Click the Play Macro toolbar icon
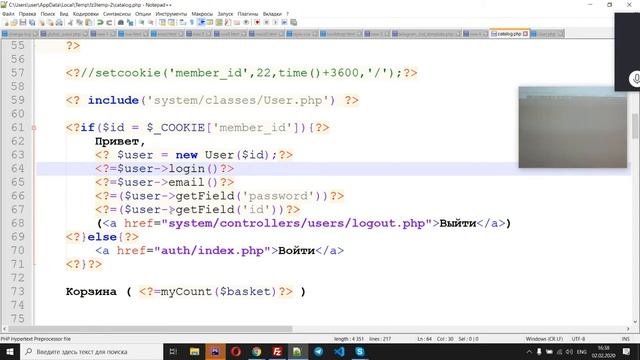 click(x=275, y=22)
